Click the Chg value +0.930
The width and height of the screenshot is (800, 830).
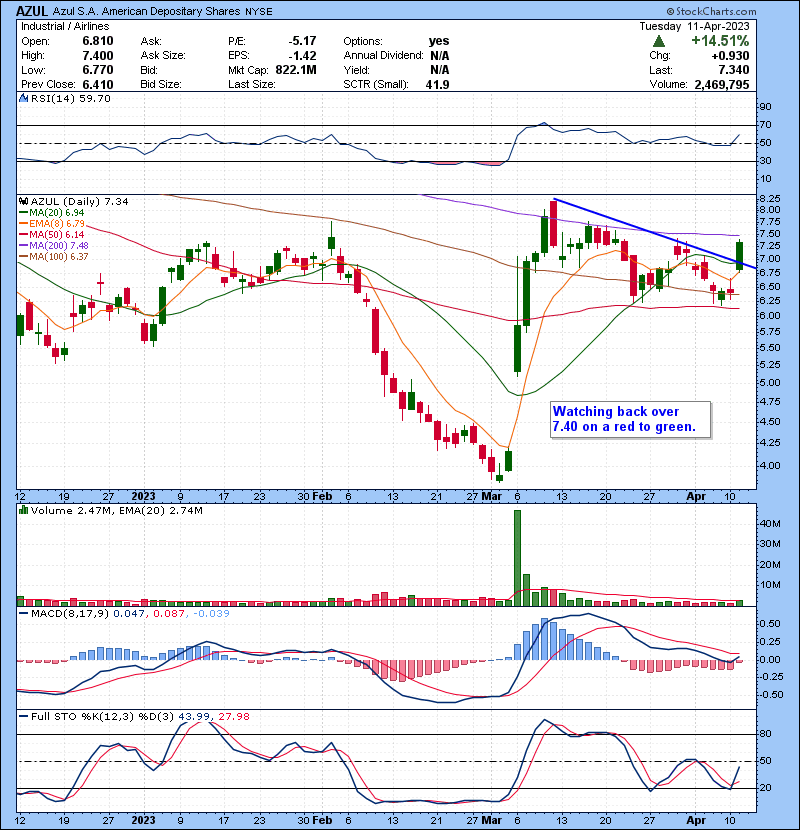[730, 56]
